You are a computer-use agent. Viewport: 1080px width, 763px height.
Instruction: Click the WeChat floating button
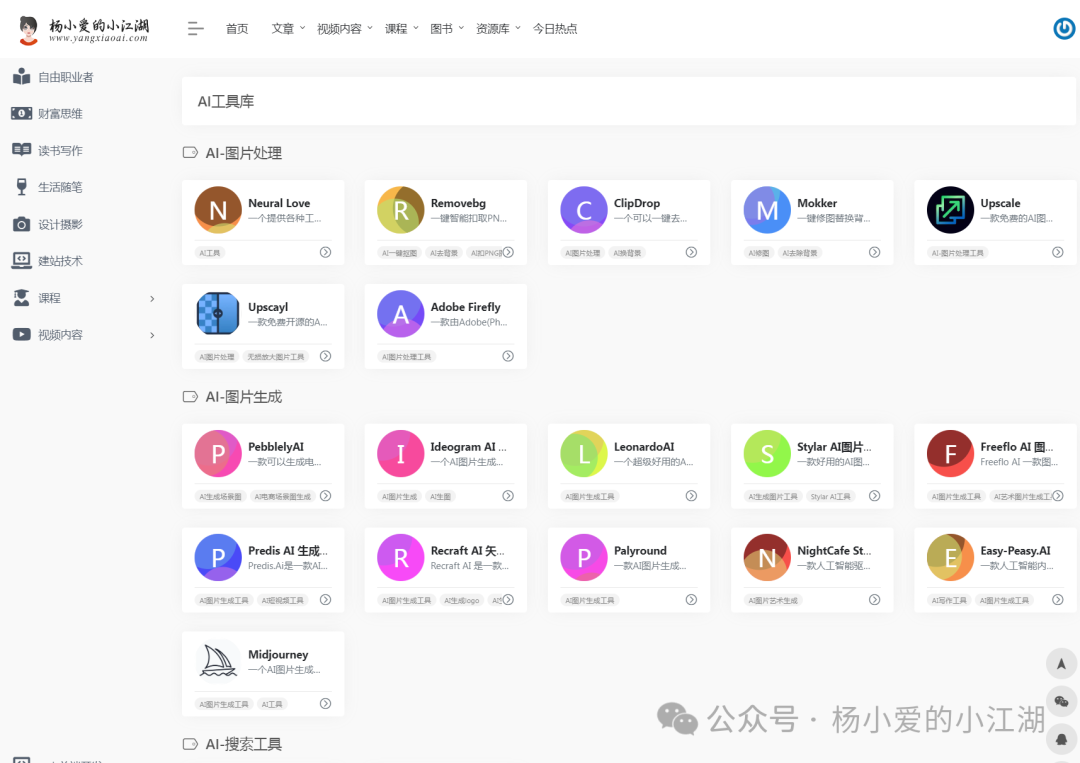pyautogui.click(x=1061, y=701)
